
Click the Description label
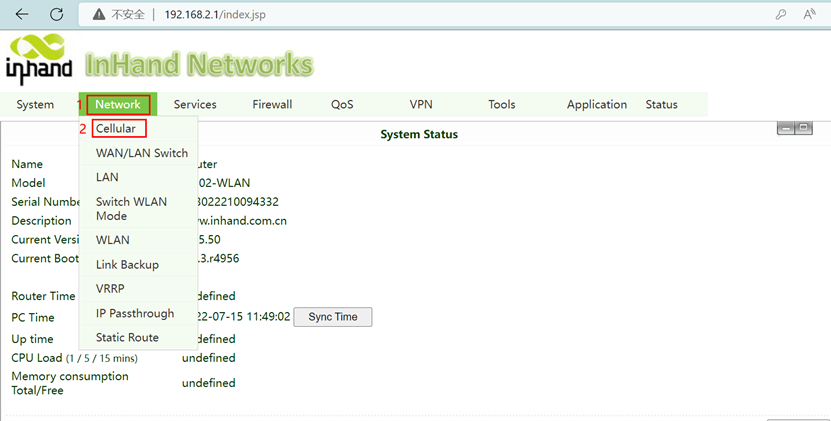pos(41,221)
